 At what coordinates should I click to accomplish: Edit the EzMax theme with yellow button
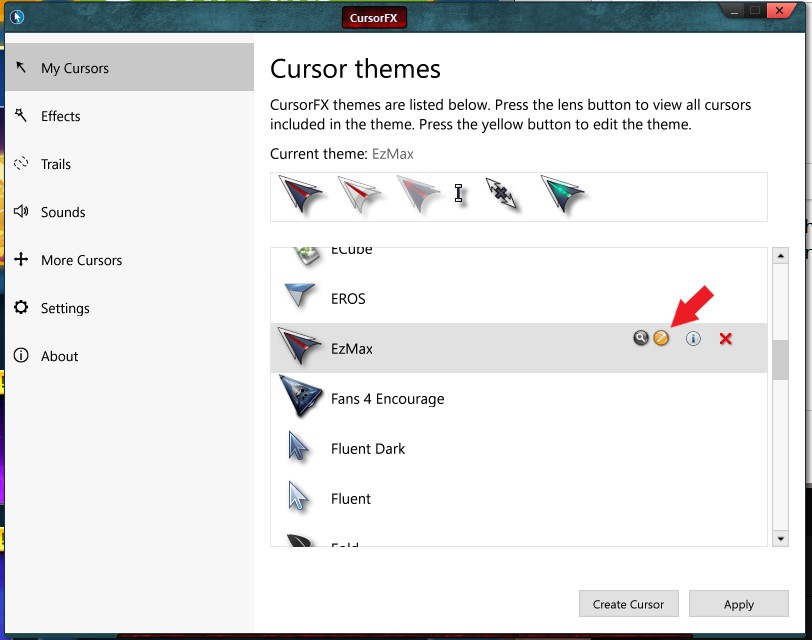(x=661, y=338)
